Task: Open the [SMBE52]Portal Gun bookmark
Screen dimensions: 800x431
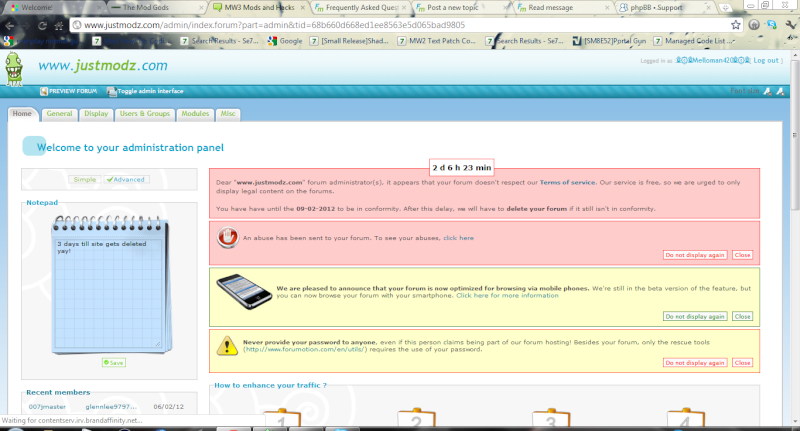Action: [610, 41]
